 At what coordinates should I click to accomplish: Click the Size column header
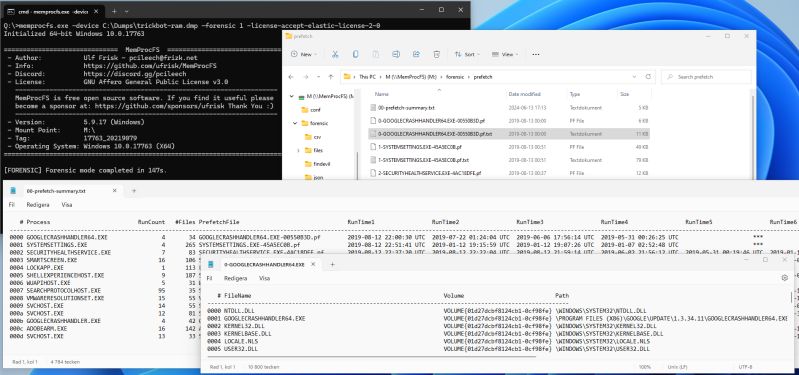pos(624,94)
